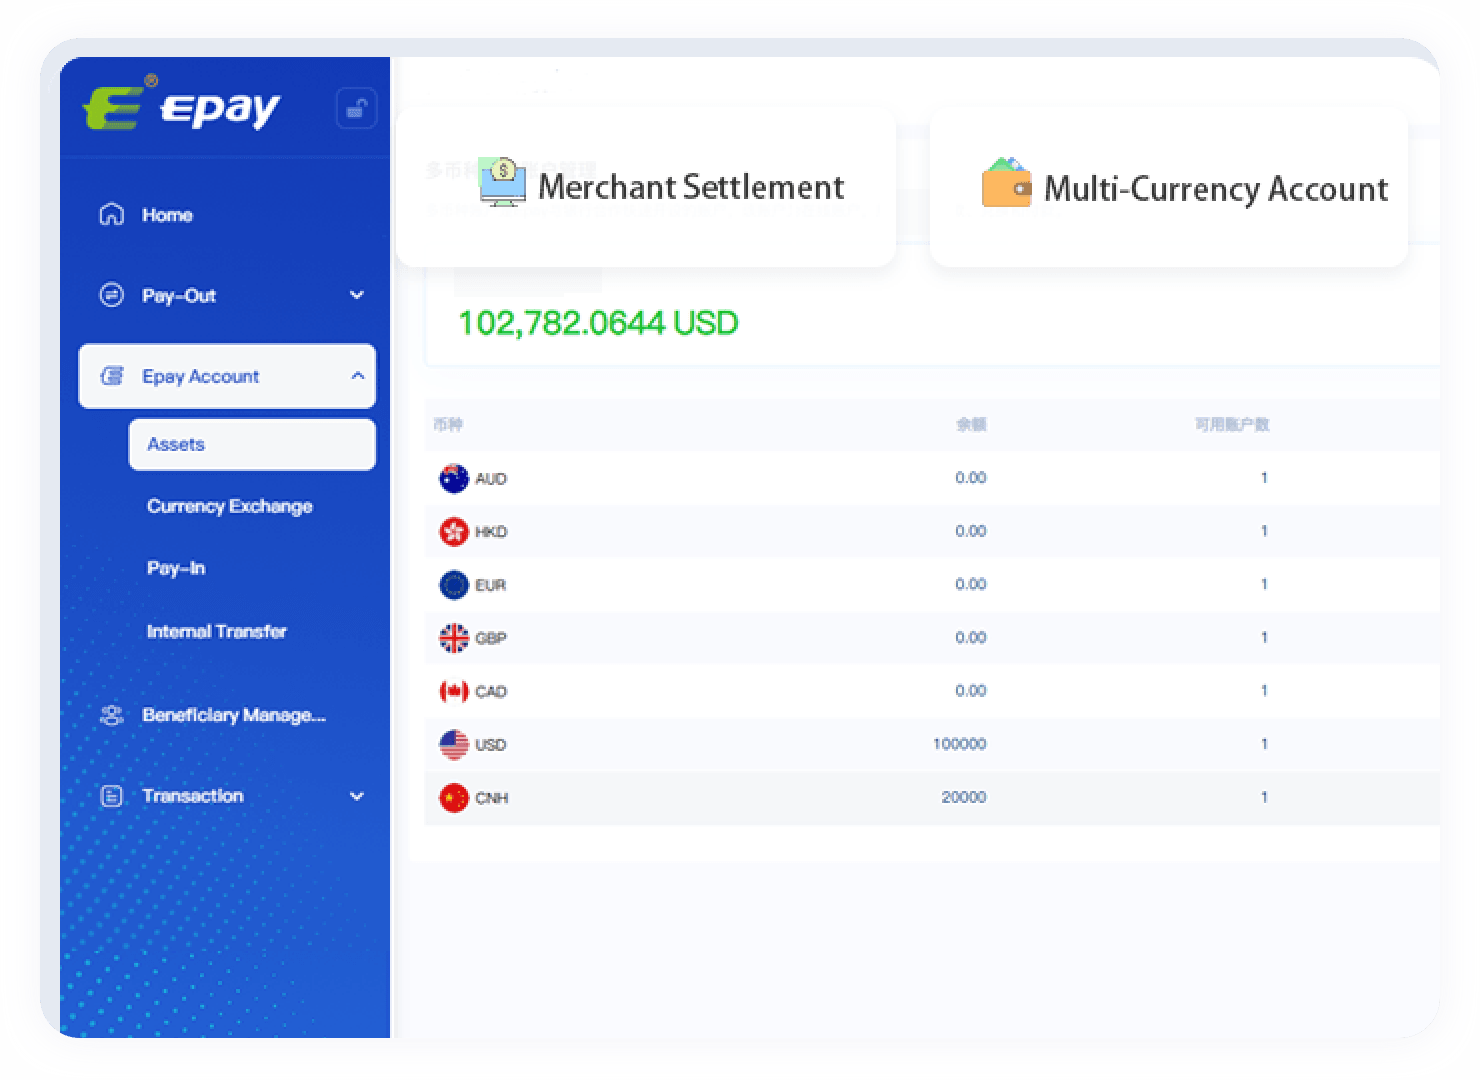
Task: Open the Merchant Settlement card
Action: click(646, 187)
